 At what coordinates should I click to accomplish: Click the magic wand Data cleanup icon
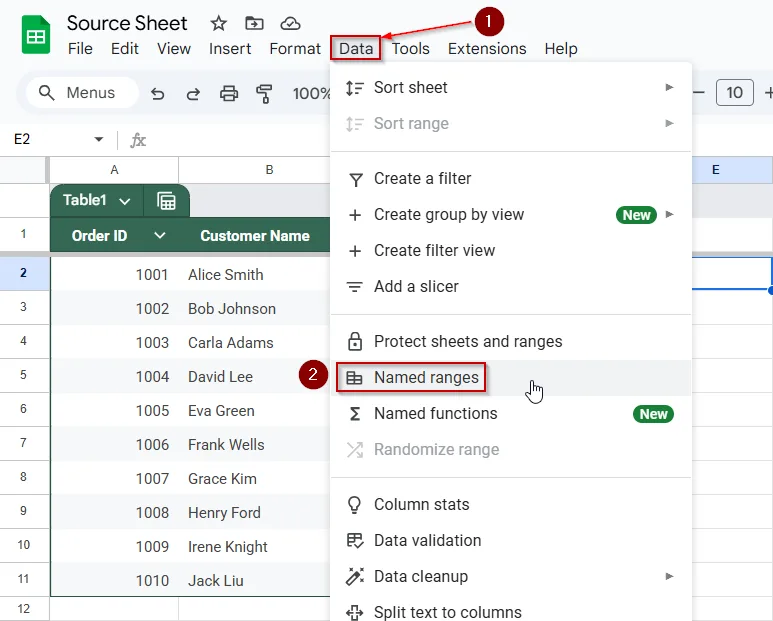click(355, 577)
